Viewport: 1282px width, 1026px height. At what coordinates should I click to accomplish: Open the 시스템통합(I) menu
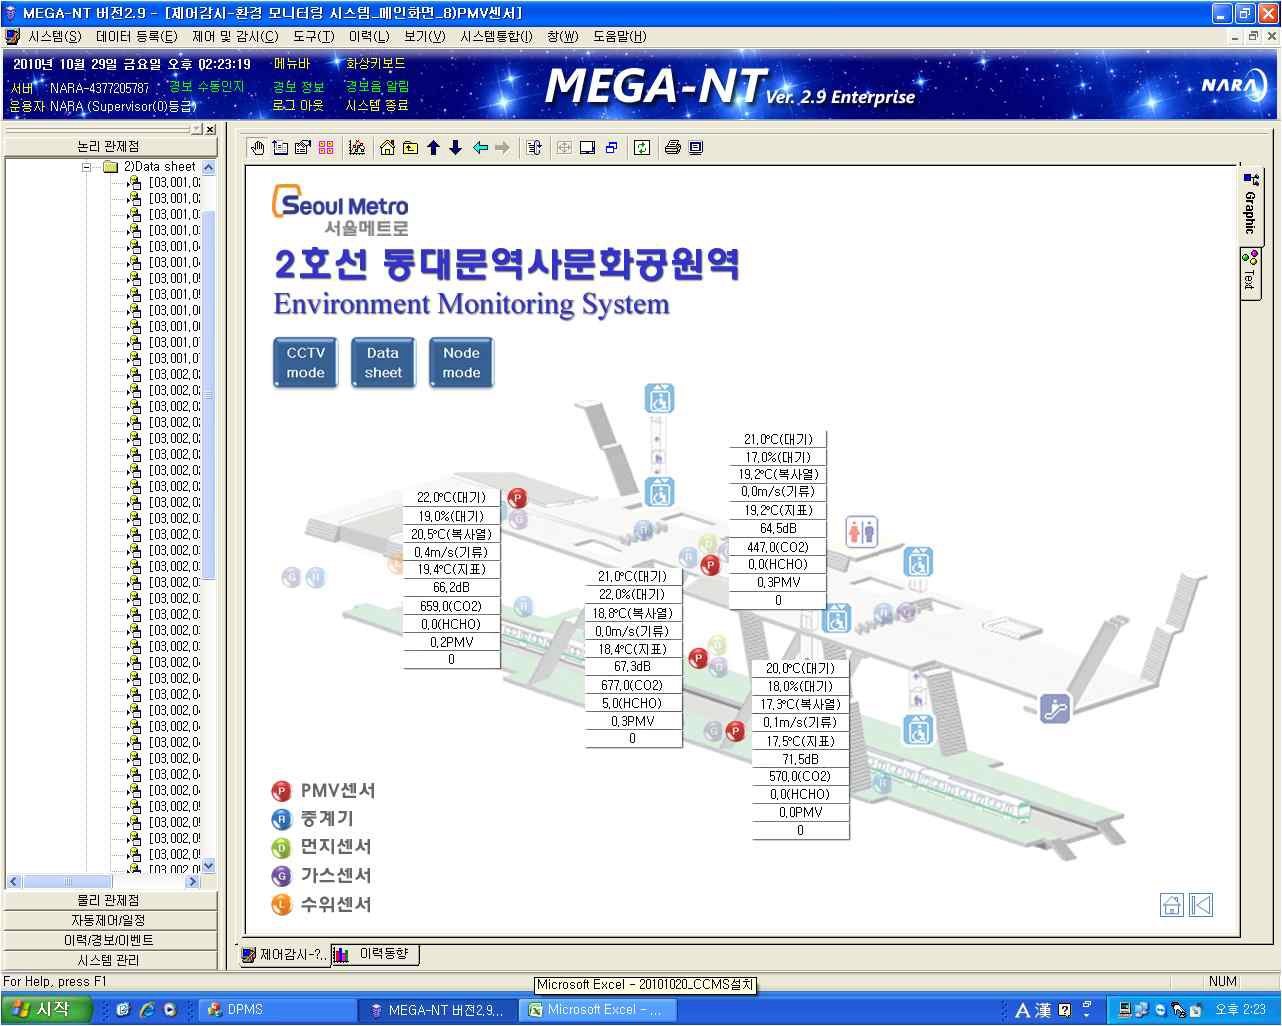497,37
